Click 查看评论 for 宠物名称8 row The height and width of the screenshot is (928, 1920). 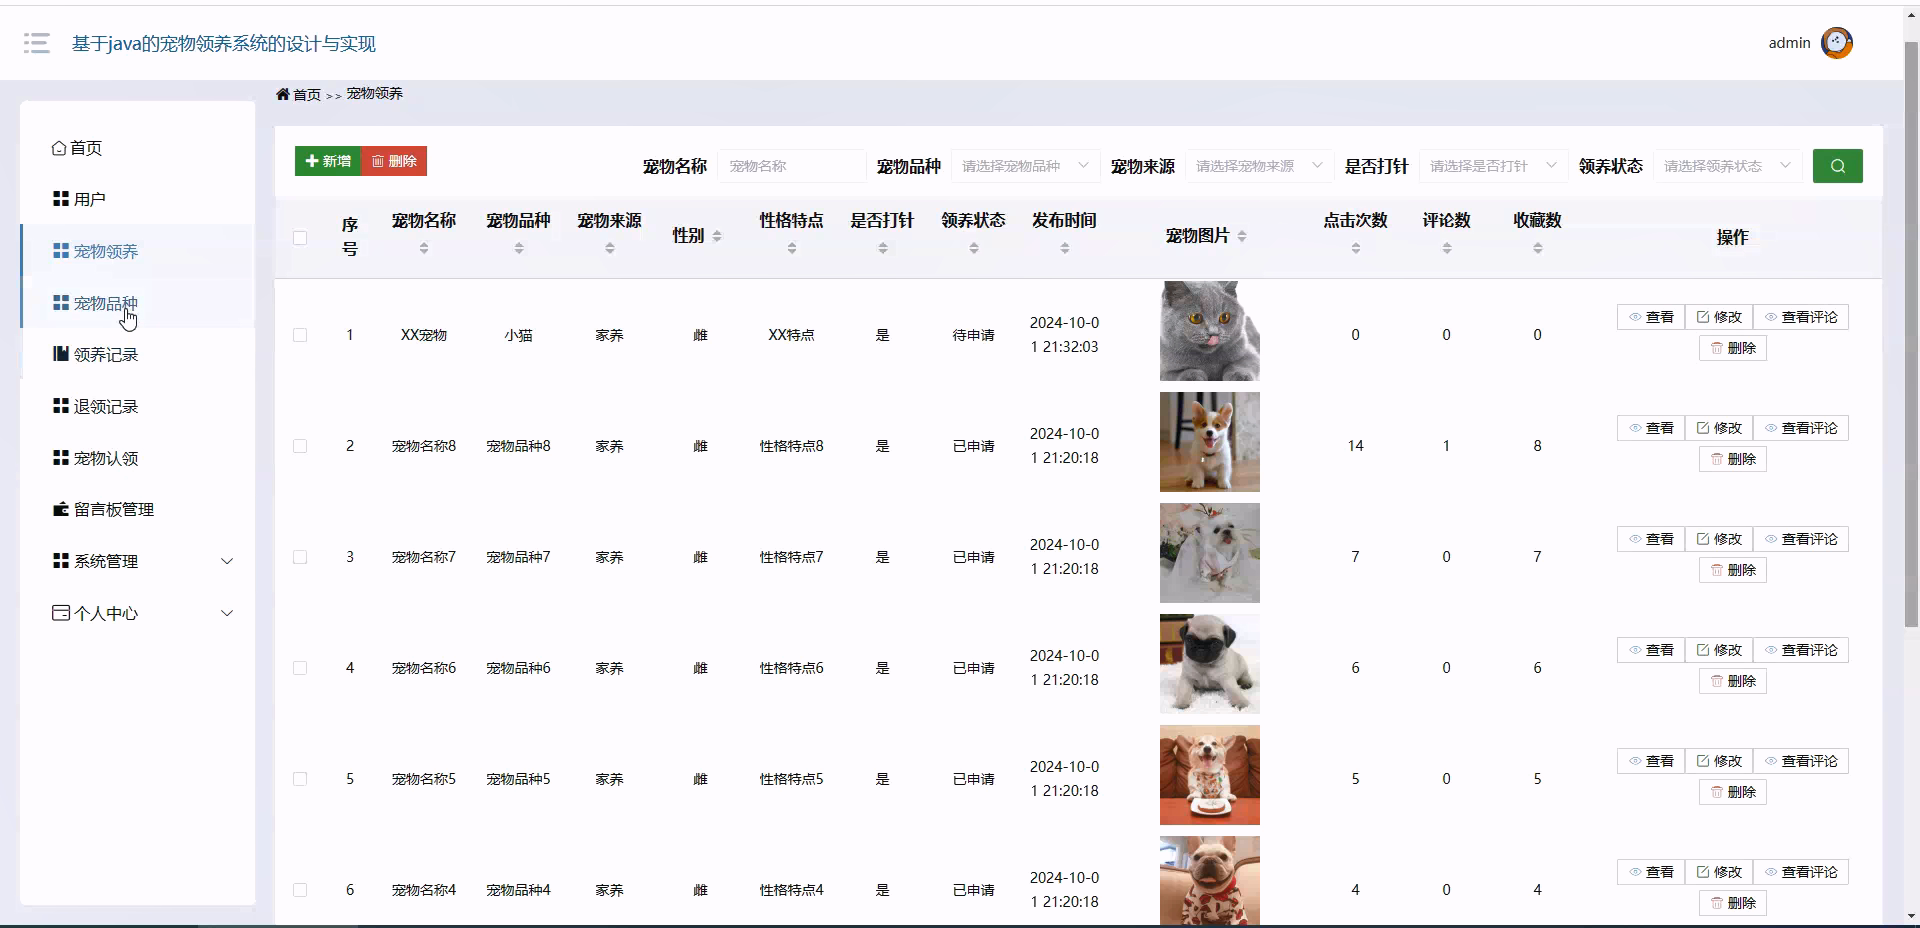(1801, 428)
